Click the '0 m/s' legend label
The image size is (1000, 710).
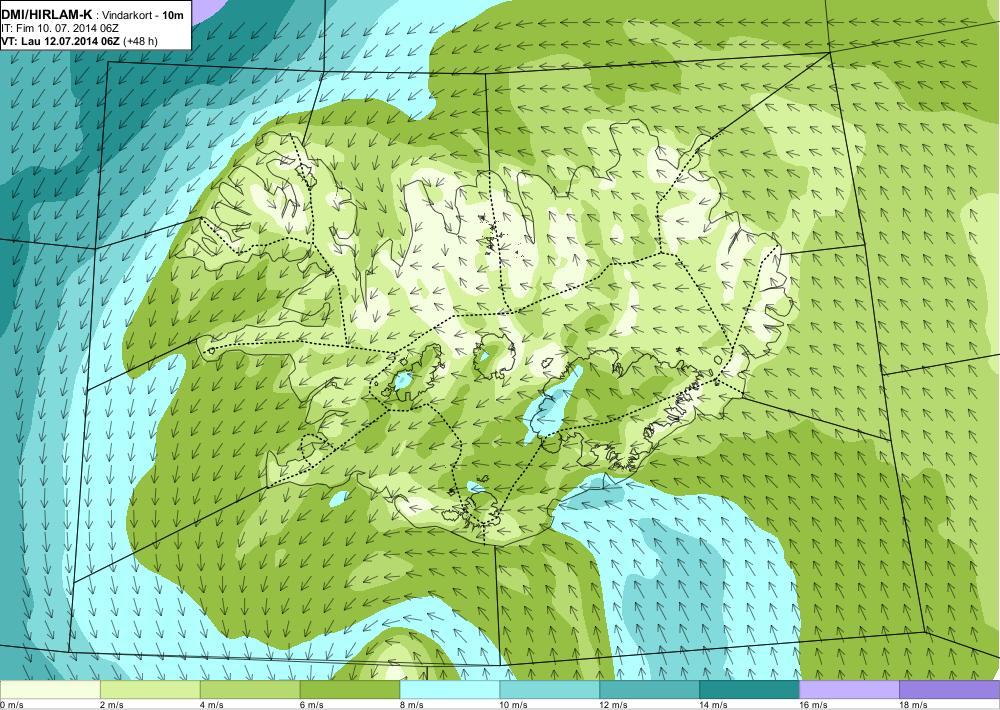[12, 705]
